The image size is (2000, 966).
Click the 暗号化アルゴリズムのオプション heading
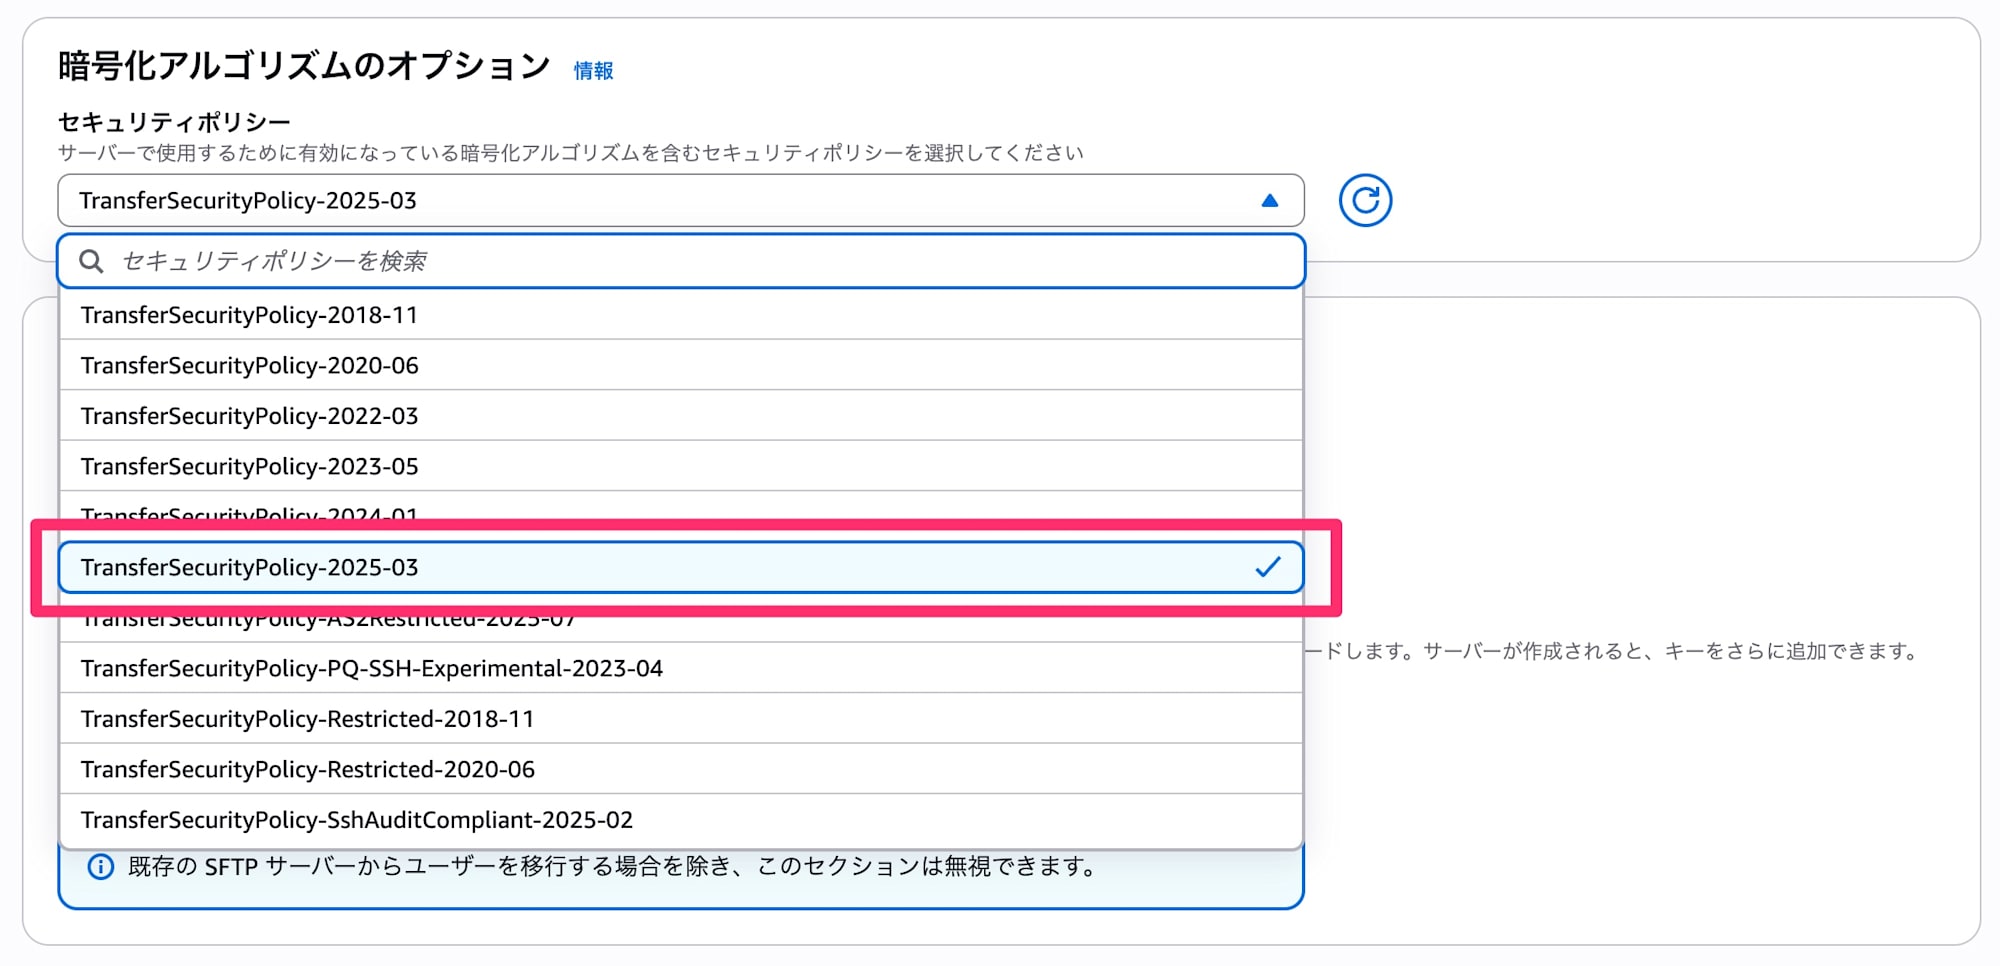pyautogui.click(x=304, y=66)
